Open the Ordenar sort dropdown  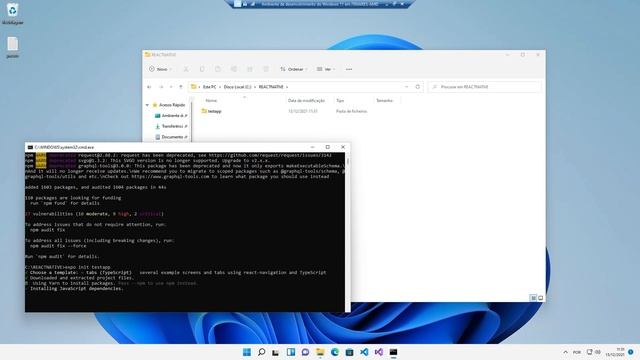tap(294, 69)
